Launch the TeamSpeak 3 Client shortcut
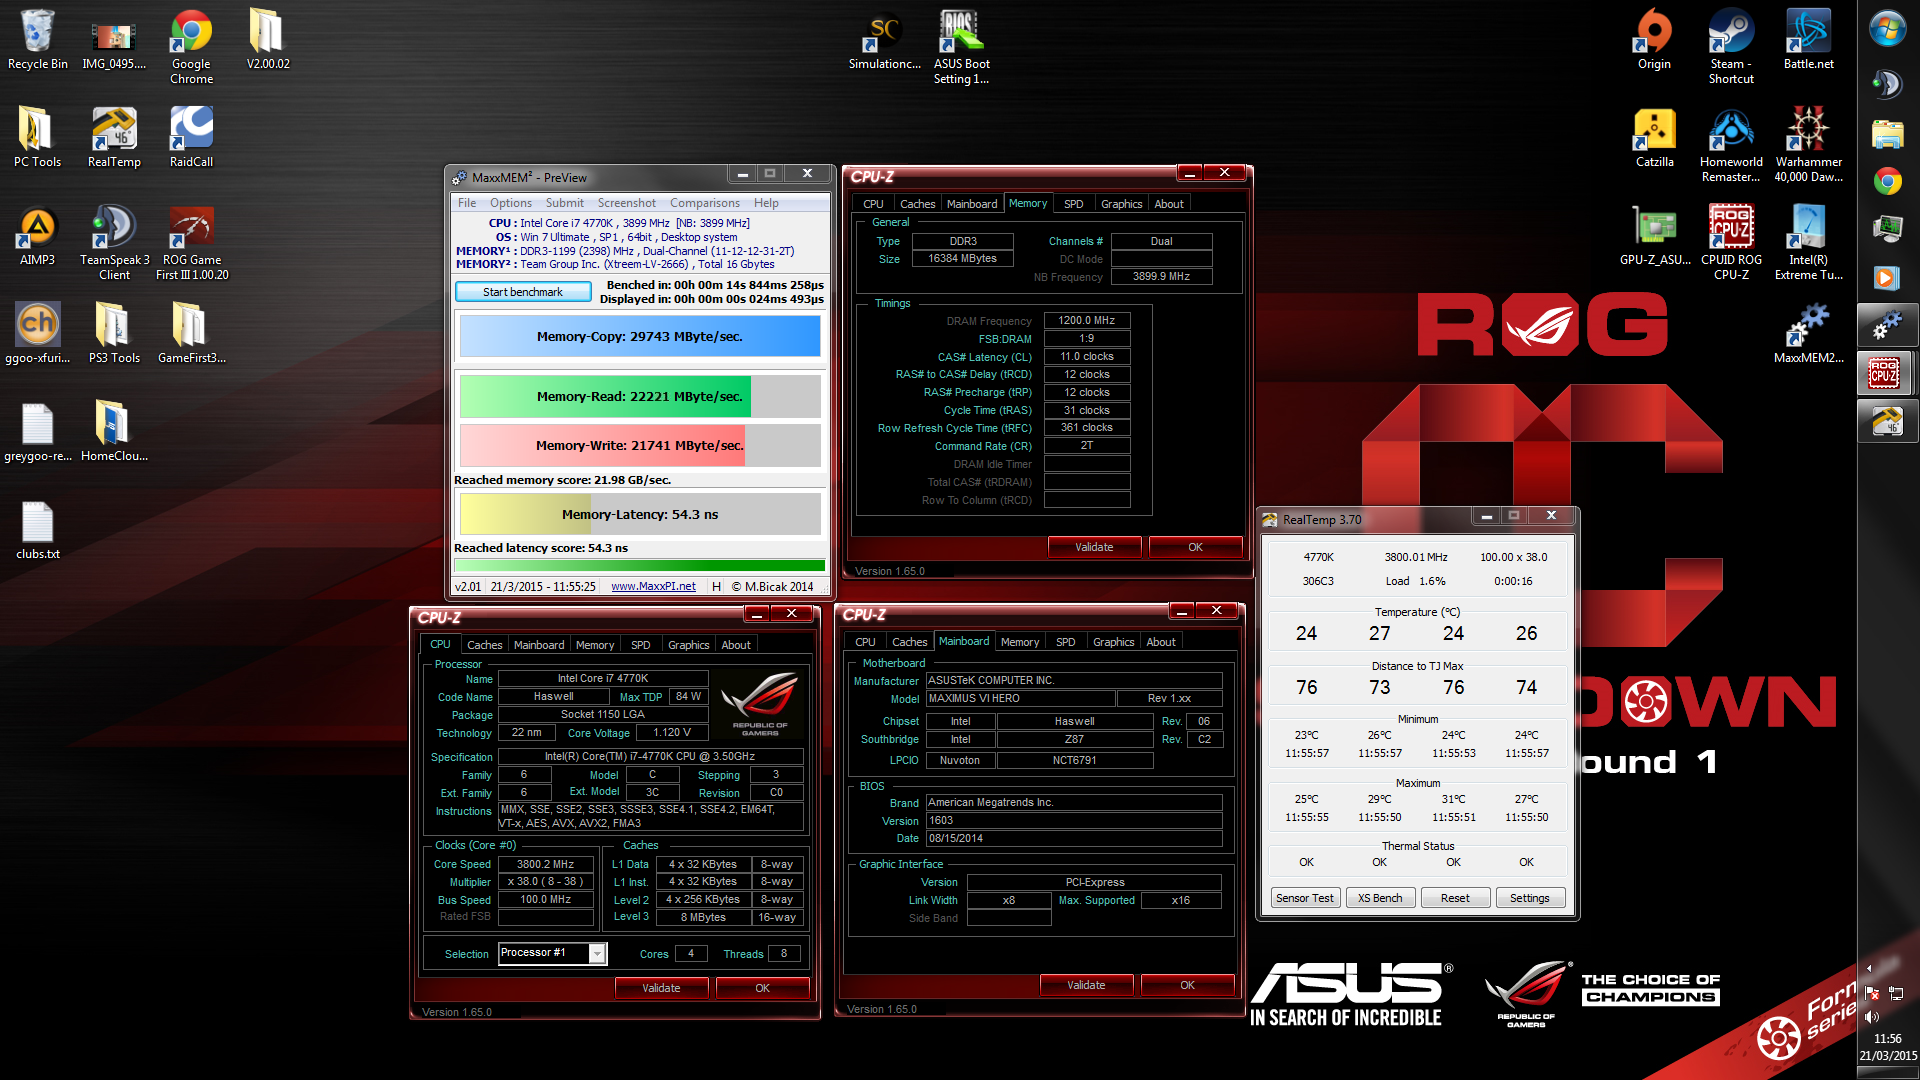Screen dimensions: 1920x1080 pos(114,243)
